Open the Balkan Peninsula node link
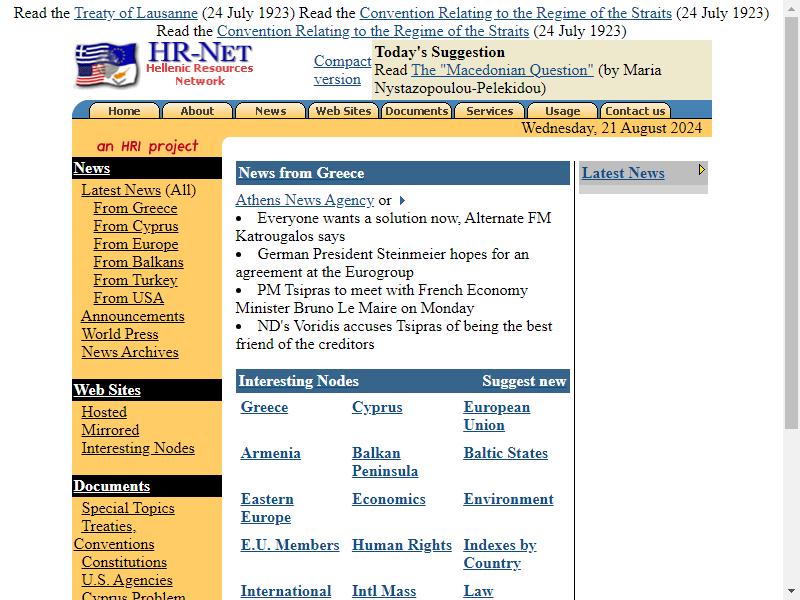The height and width of the screenshot is (600, 800). tap(385, 462)
